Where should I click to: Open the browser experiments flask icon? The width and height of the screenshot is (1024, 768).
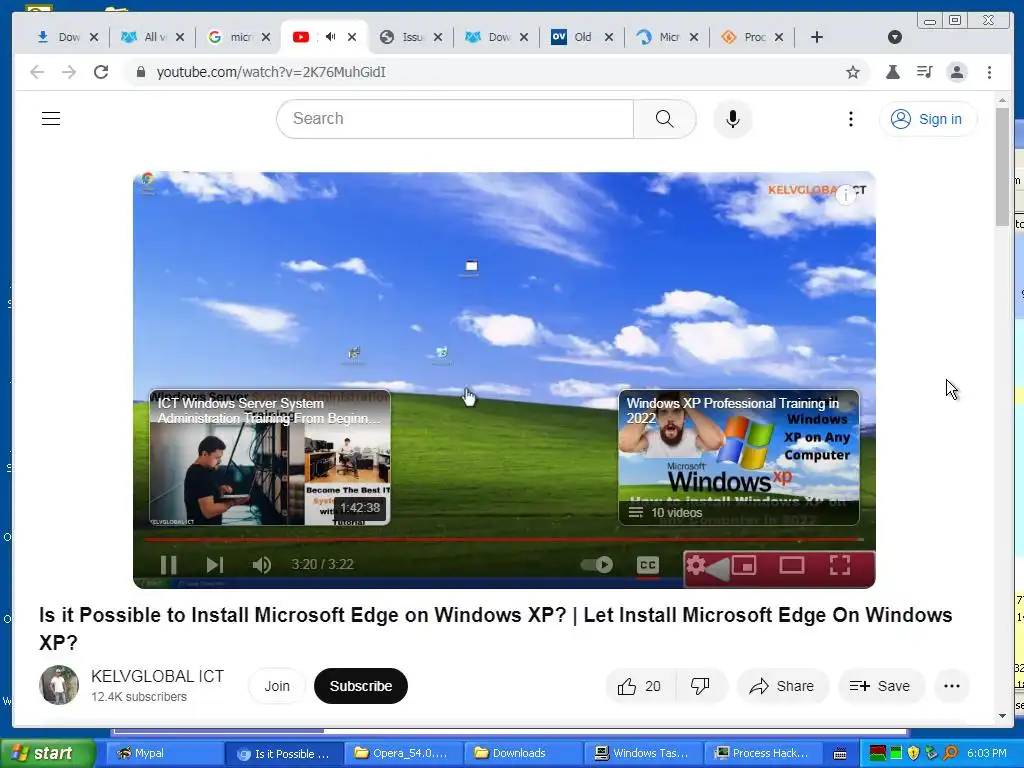coord(893,72)
